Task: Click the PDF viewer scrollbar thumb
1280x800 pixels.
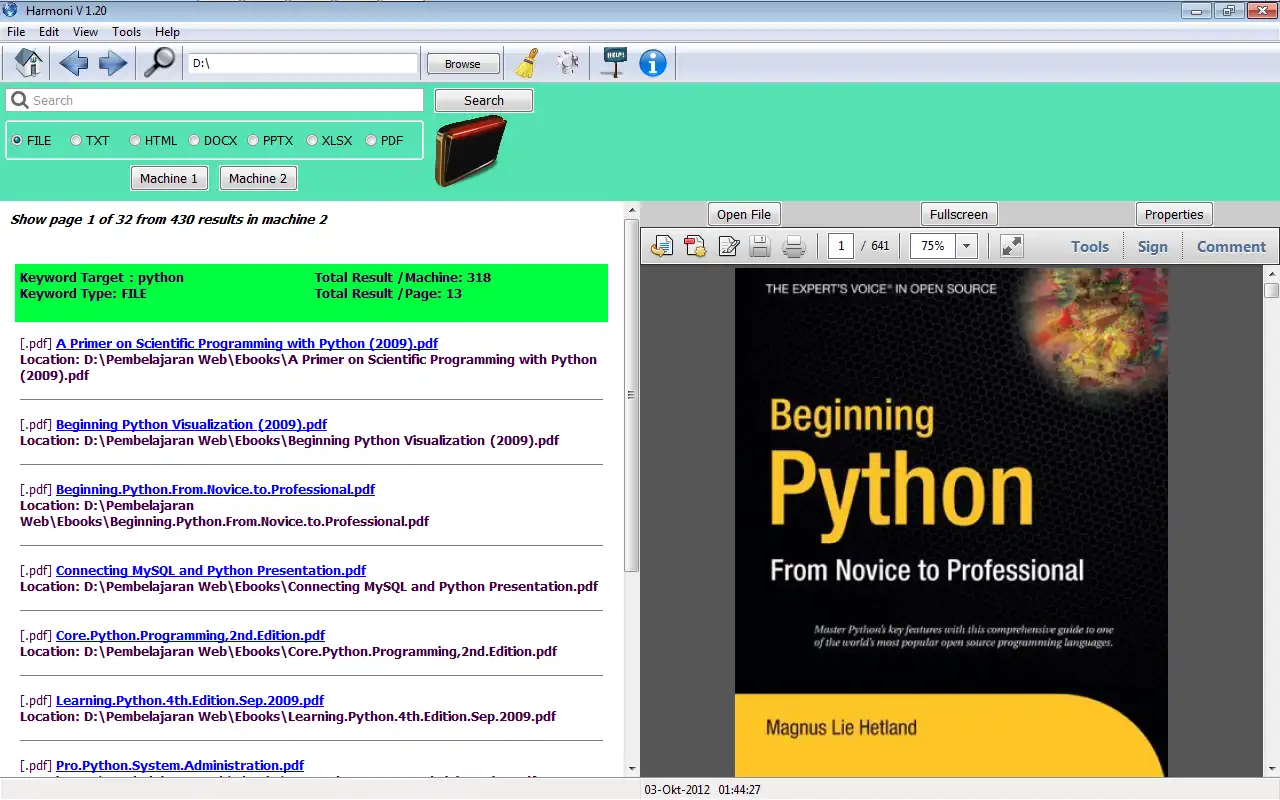Action: click(1271, 291)
